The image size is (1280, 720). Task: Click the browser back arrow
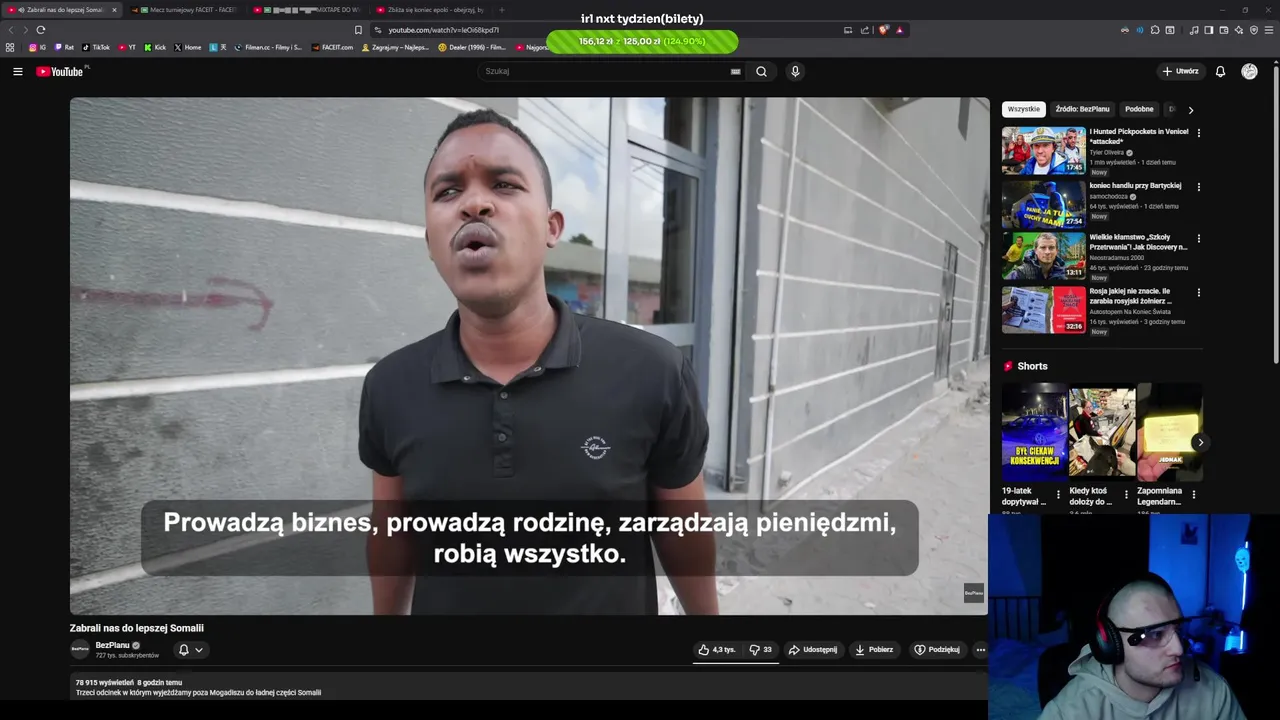11,30
